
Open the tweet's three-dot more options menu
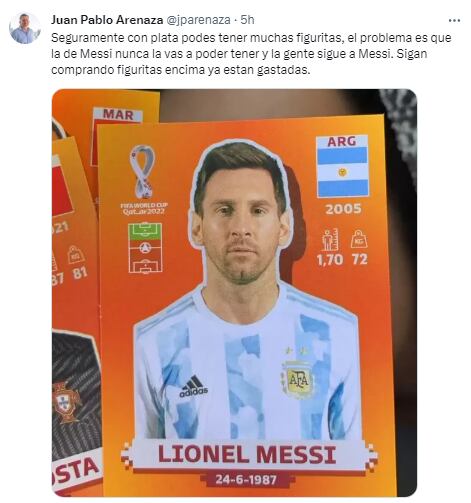(454, 21)
